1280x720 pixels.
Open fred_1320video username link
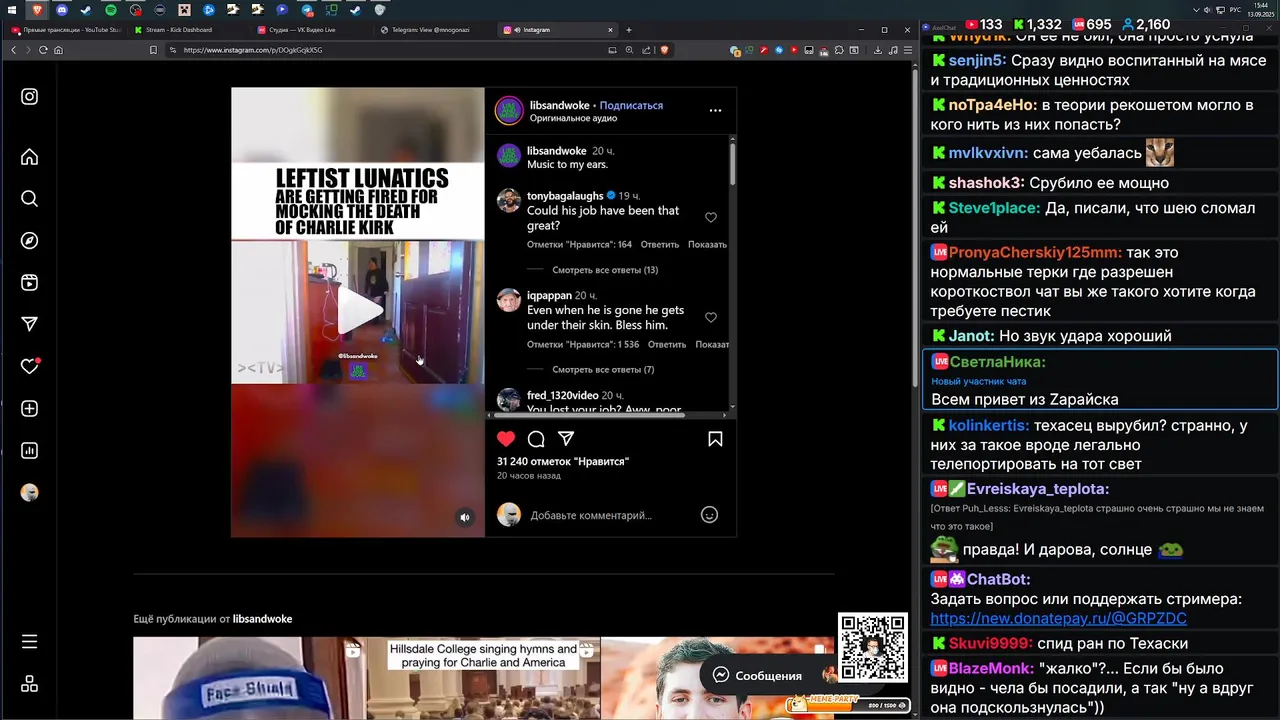pyautogui.click(x=562, y=396)
